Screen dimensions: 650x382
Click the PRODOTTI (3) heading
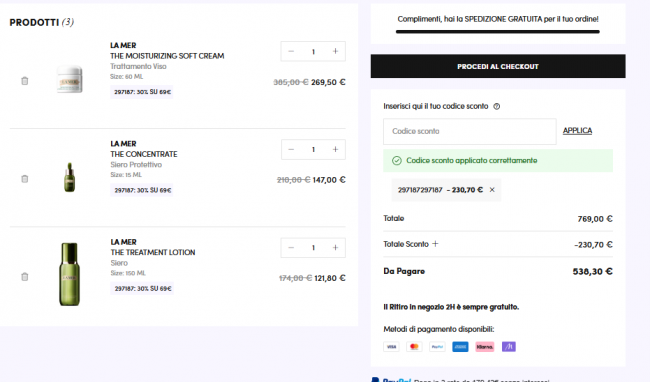pos(42,22)
